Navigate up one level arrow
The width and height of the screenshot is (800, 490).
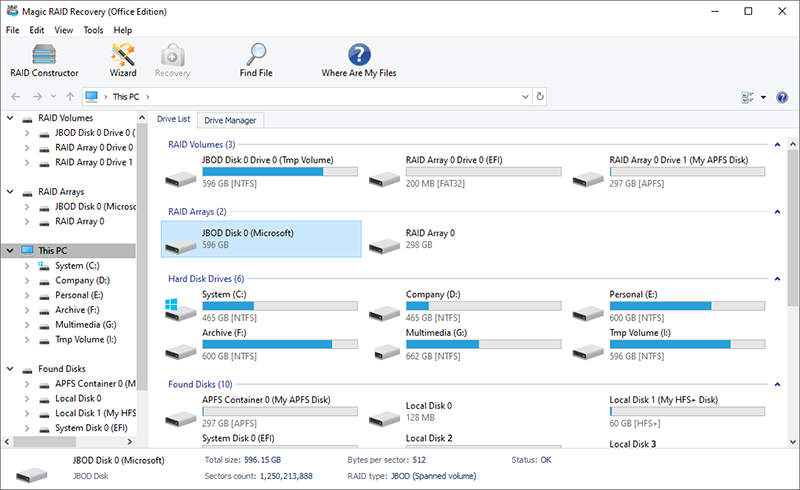point(70,96)
